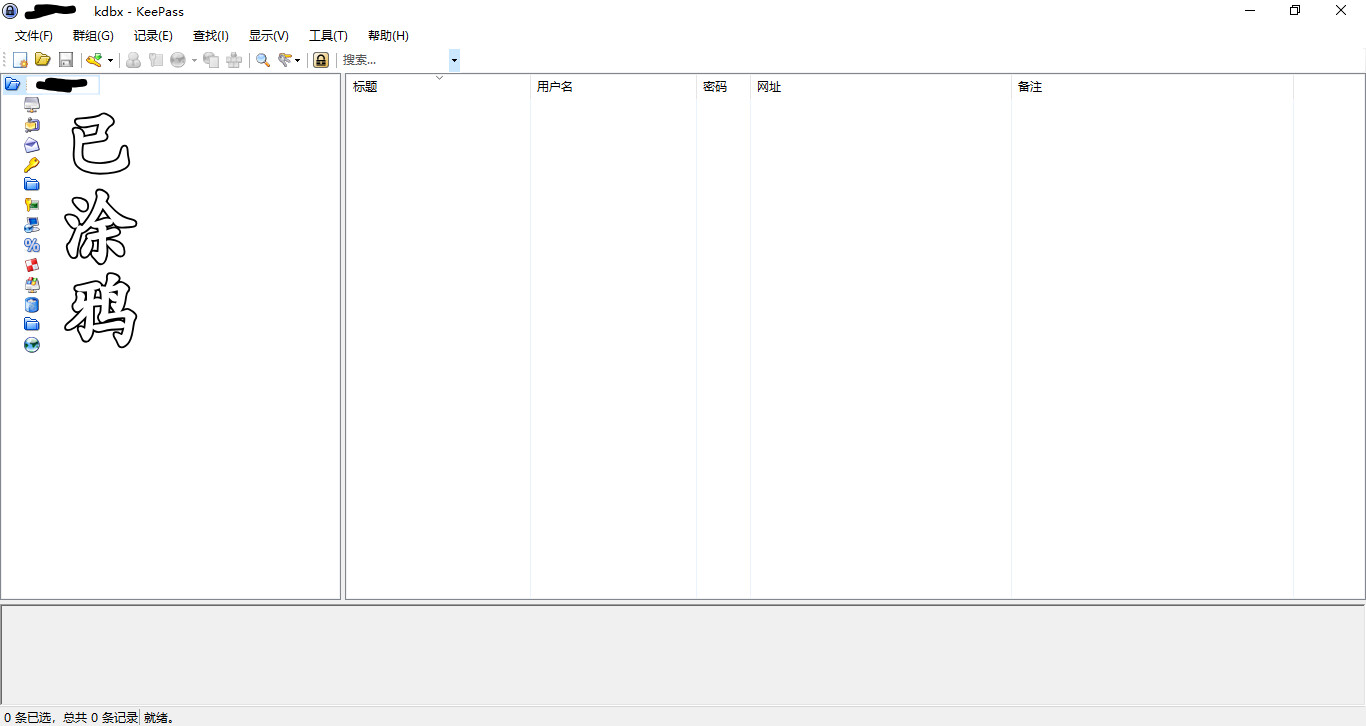Click the New database toolbar icon
The image size is (1366, 726).
point(20,60)
